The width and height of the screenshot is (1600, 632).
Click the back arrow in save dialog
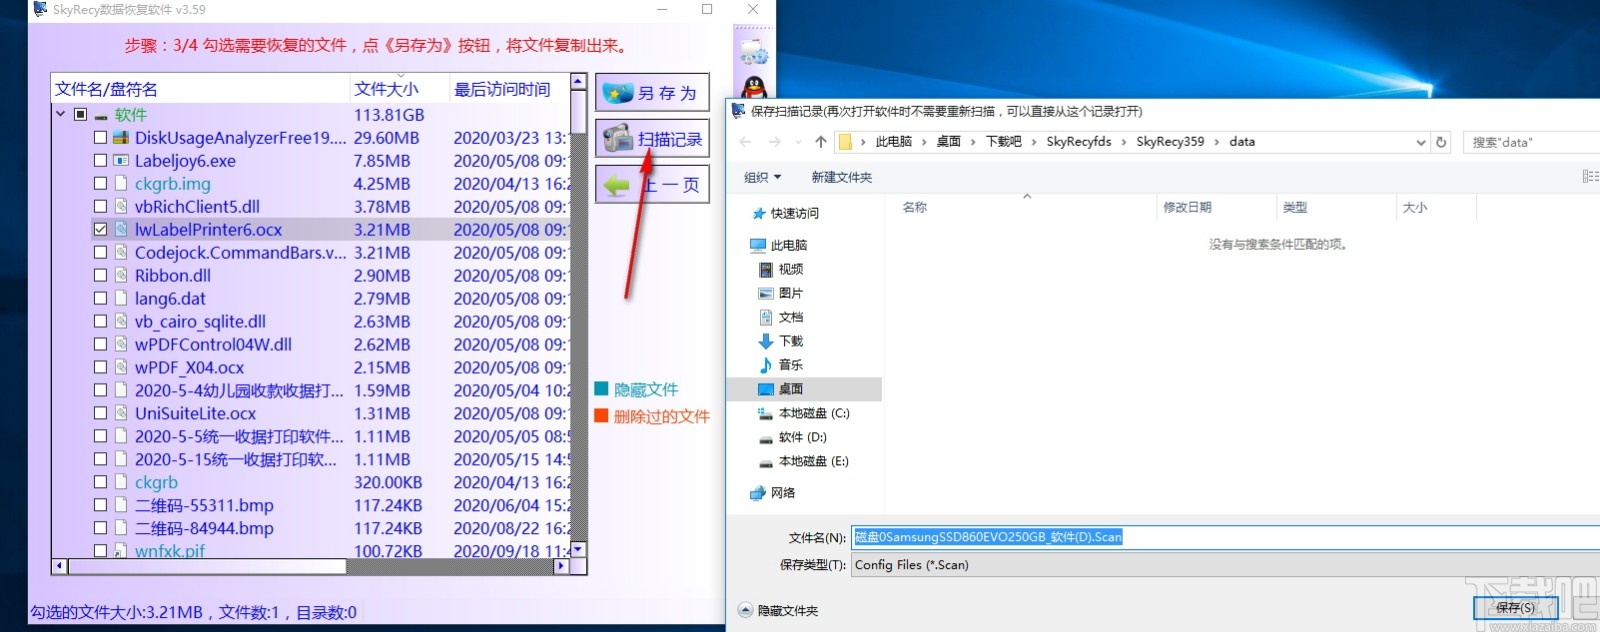[745, 142]
